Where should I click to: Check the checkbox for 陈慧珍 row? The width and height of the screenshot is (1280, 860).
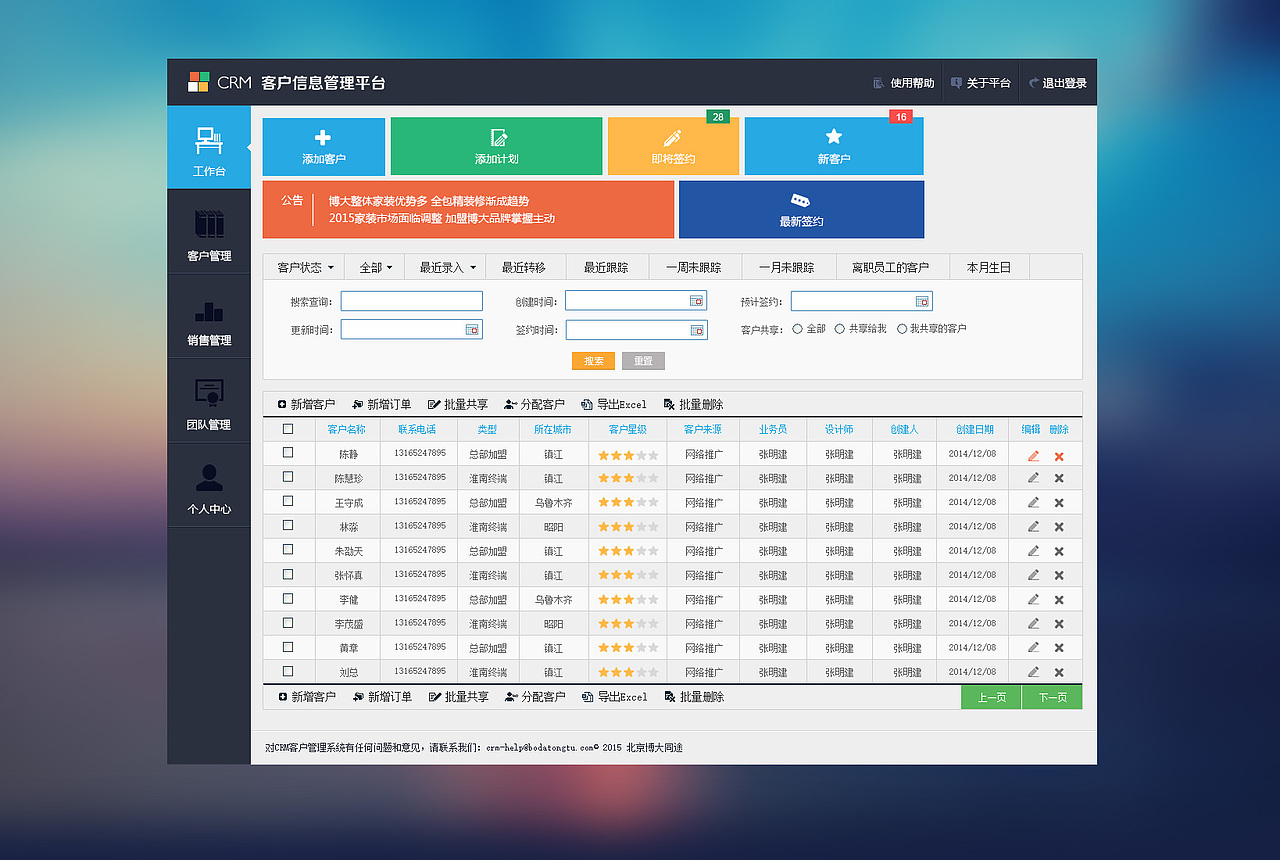coord(288,477)
